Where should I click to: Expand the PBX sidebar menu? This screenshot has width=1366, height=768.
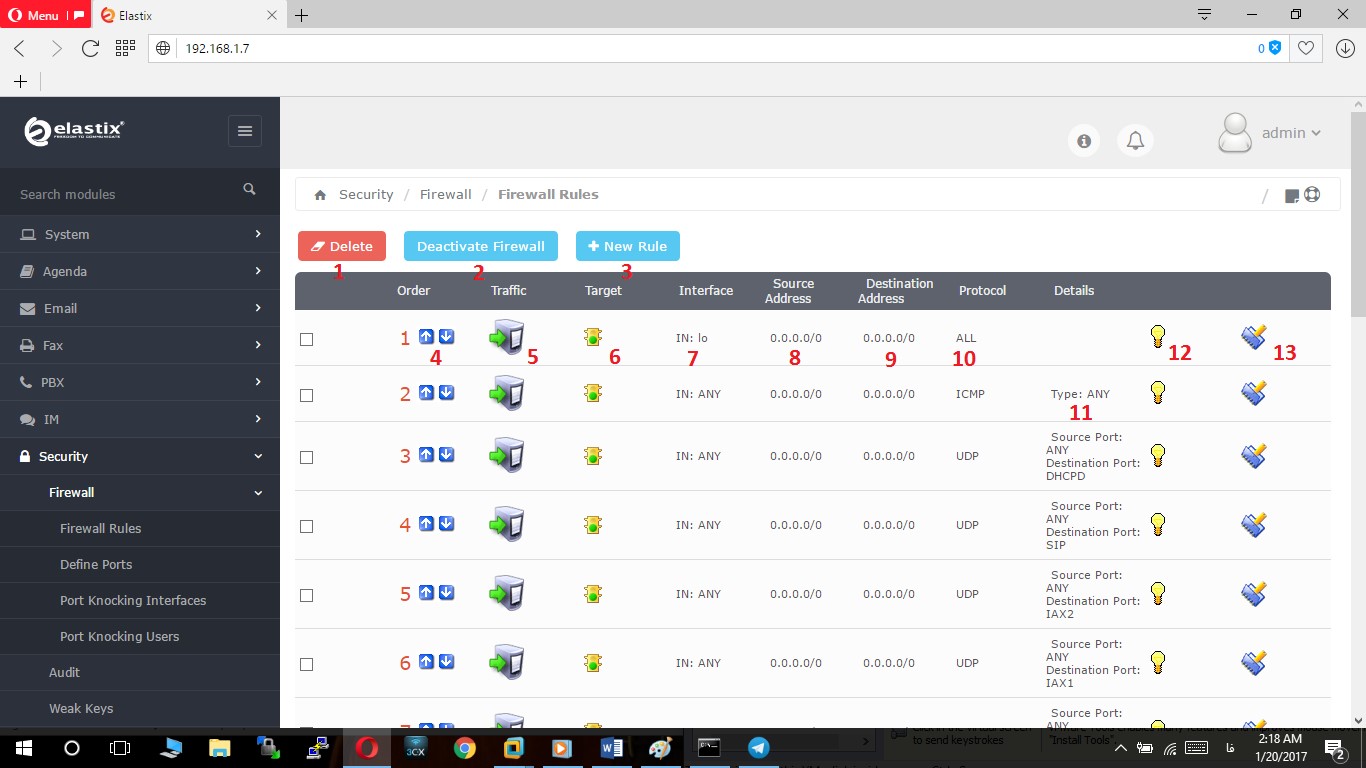[140, 382]
